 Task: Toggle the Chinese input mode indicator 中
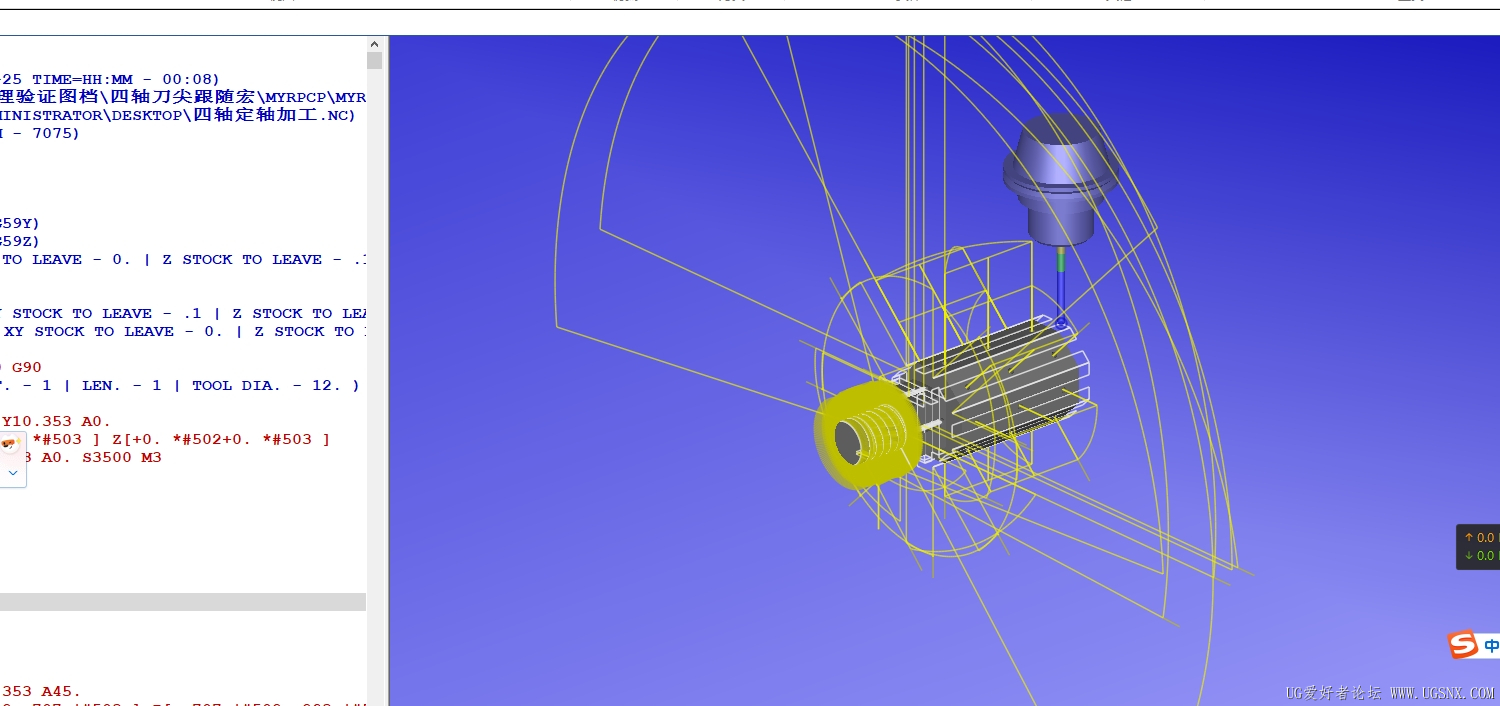coord(1491,645)
